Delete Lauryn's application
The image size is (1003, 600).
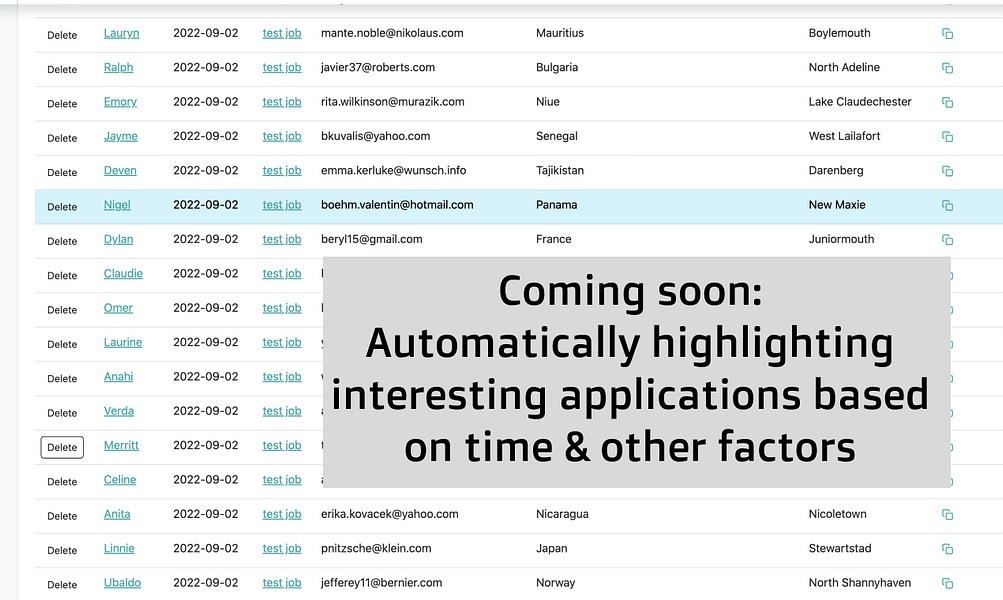click(62, 35)
